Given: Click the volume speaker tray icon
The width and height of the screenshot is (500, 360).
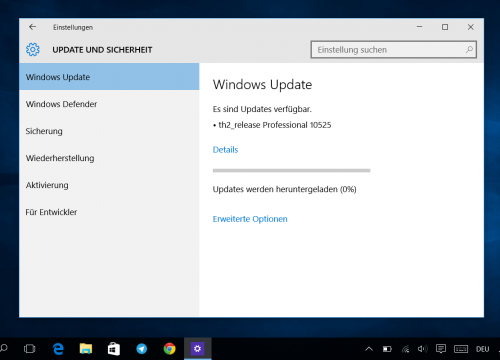Looking at the screenshot, I should coord(422,349).
